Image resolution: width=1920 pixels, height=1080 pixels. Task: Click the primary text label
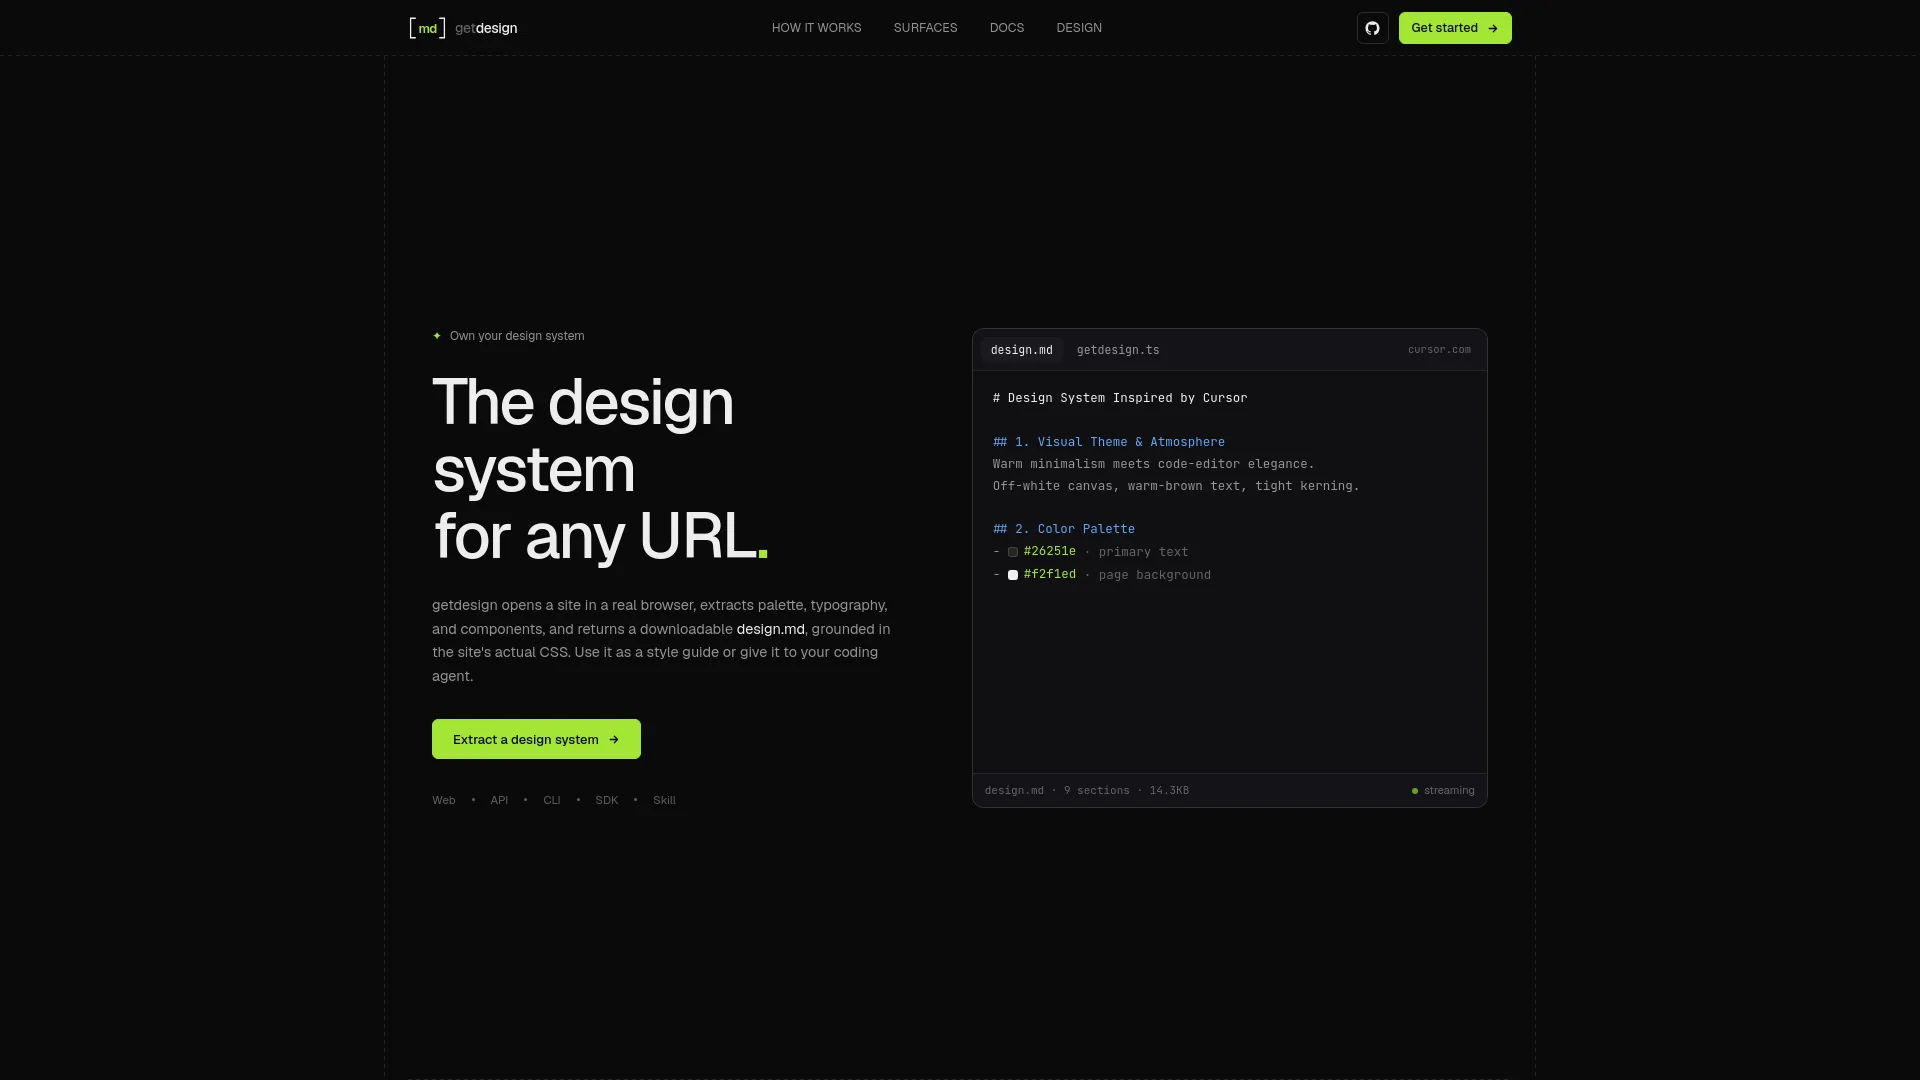pyautogui.click(x=1143, y=552)
